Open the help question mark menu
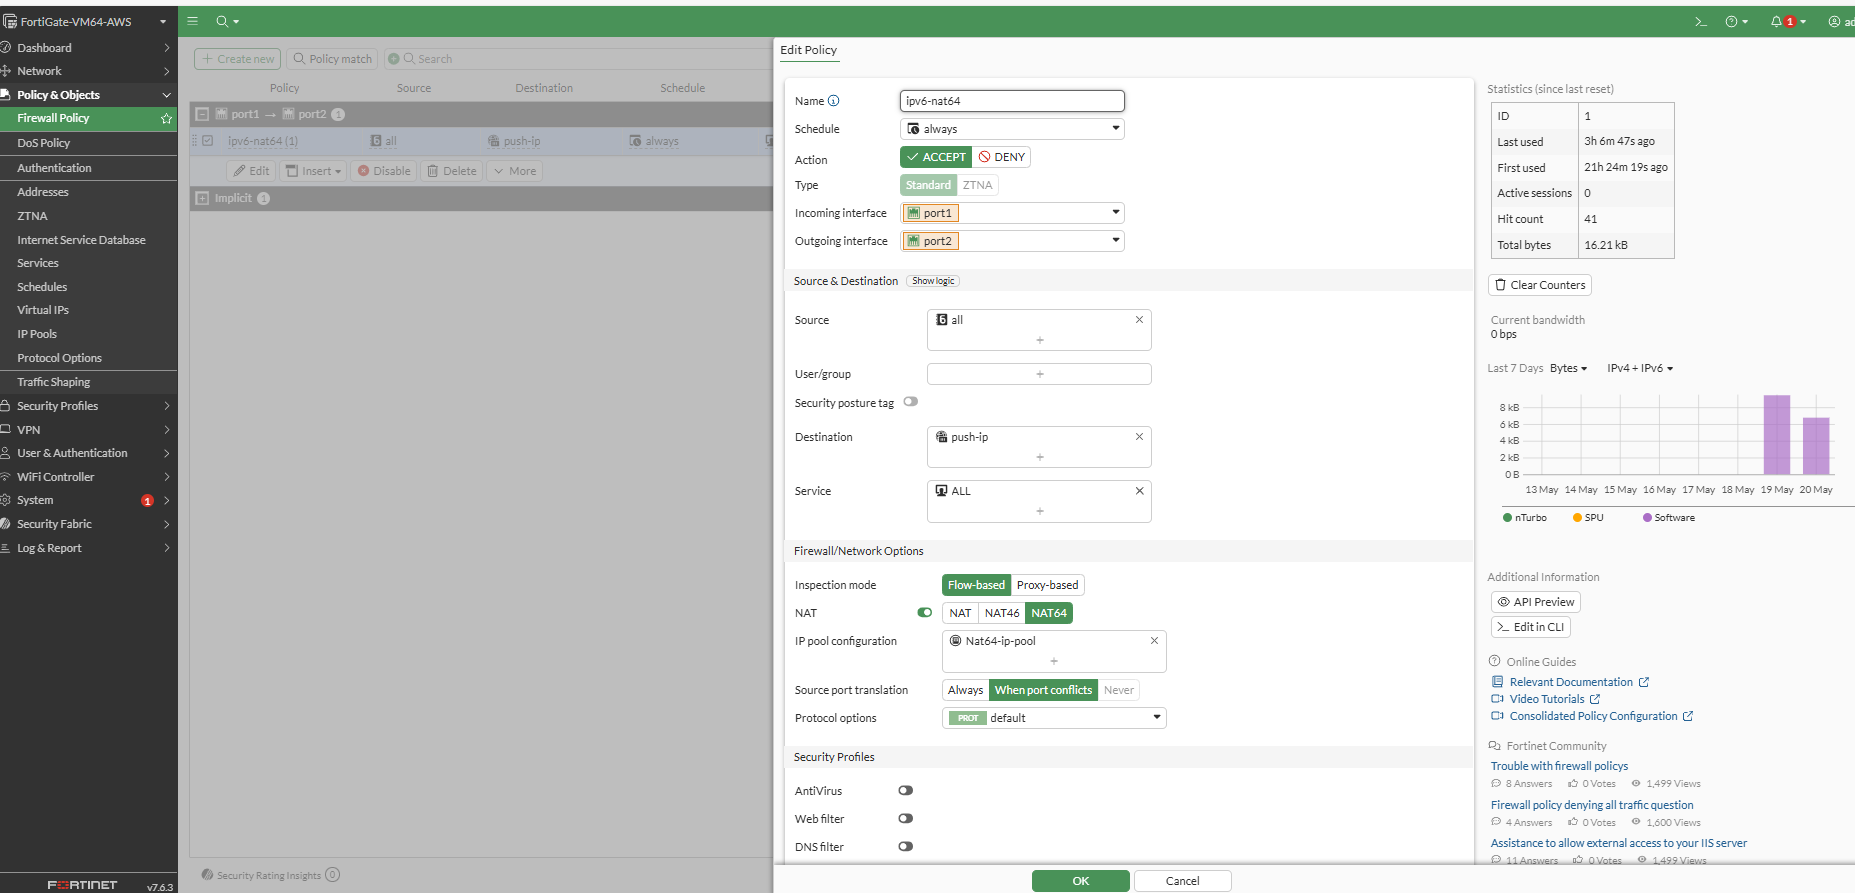This screenshot has width=1855, height=893. coord(1731,21)
